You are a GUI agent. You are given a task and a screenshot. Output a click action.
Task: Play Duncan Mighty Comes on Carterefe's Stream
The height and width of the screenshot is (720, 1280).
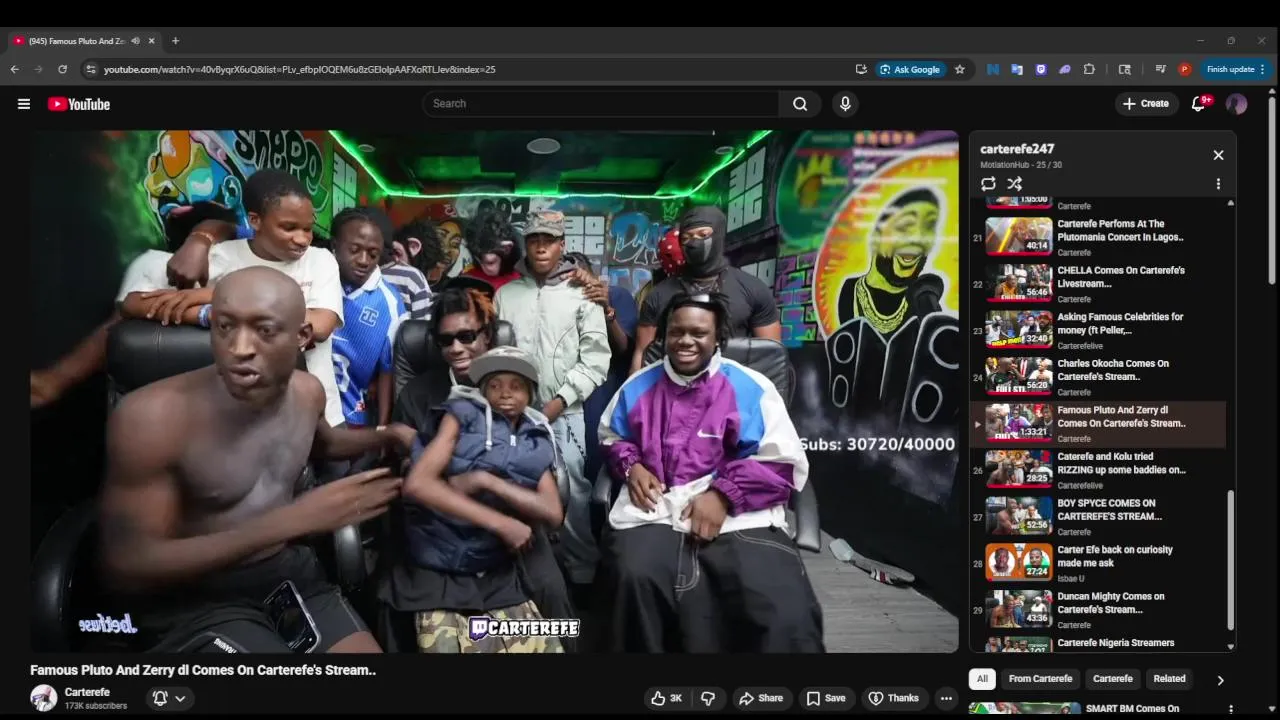(x=1097, y=610)
